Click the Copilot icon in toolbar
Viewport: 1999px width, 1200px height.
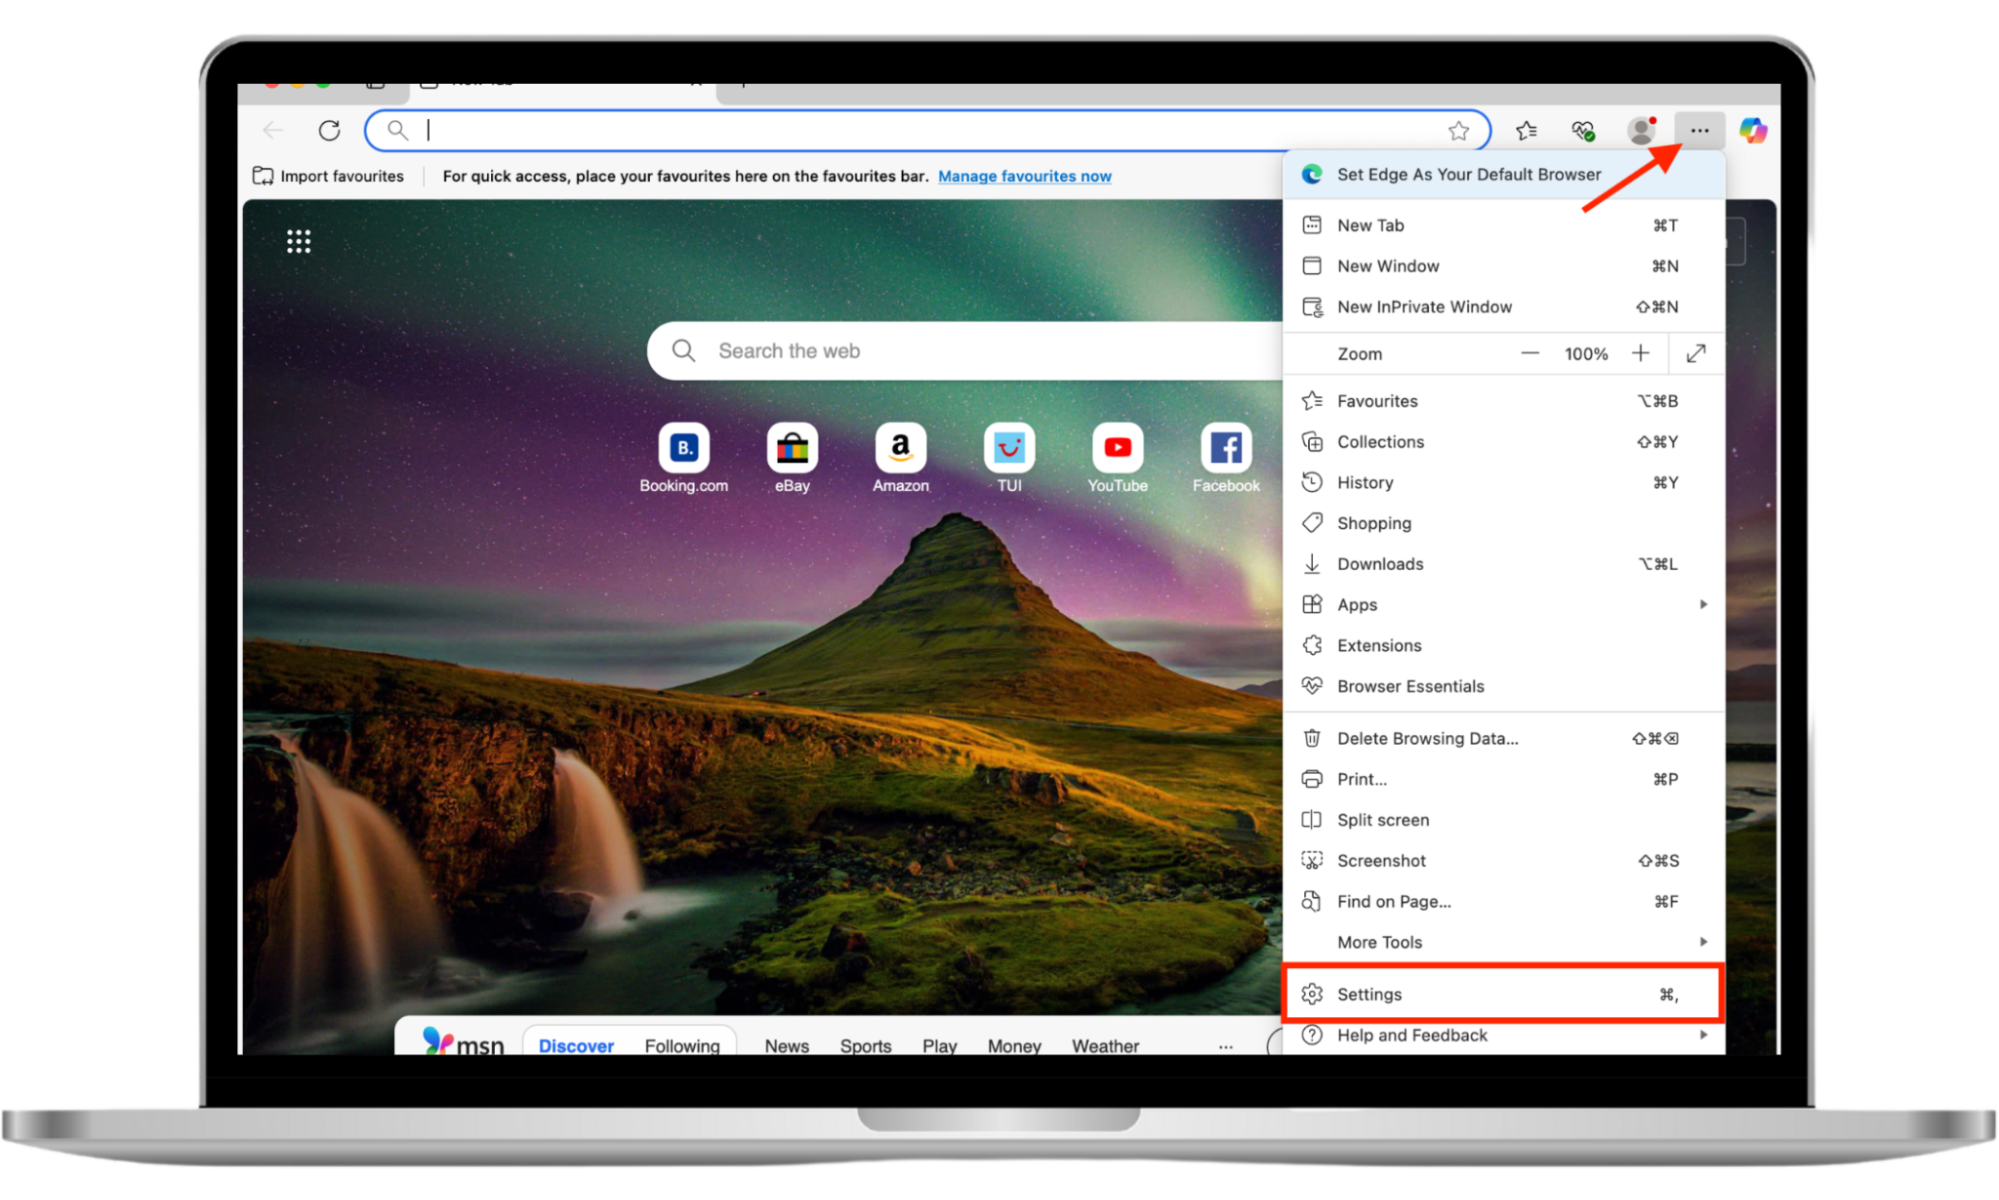(1752, 130)
